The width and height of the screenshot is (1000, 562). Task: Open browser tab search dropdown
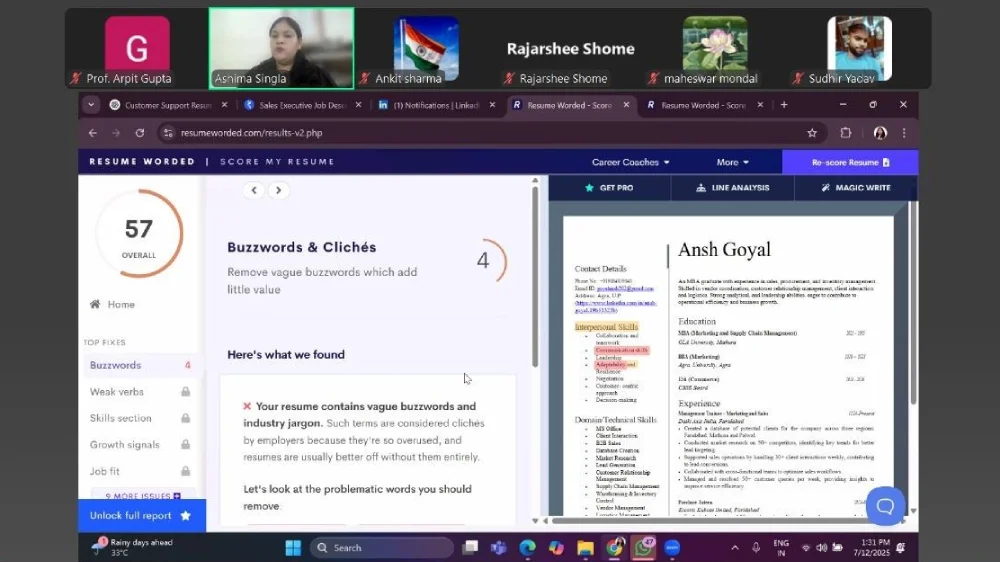point(92,105)
